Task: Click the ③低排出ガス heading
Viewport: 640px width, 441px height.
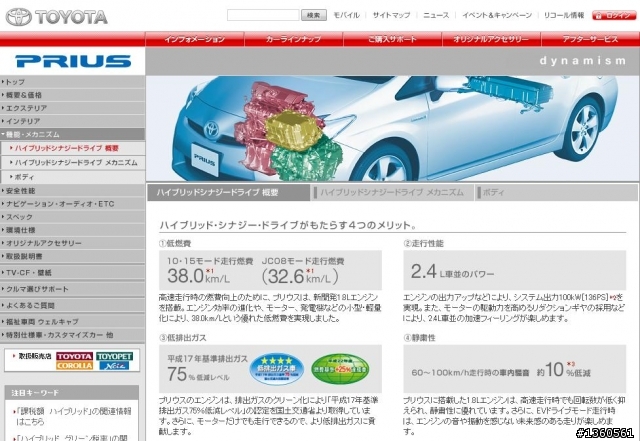Action: [182, 338]
